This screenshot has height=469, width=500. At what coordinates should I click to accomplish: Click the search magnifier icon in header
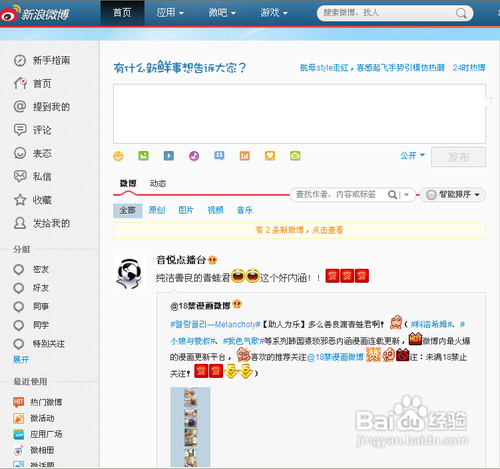click(x=461, y=13)
